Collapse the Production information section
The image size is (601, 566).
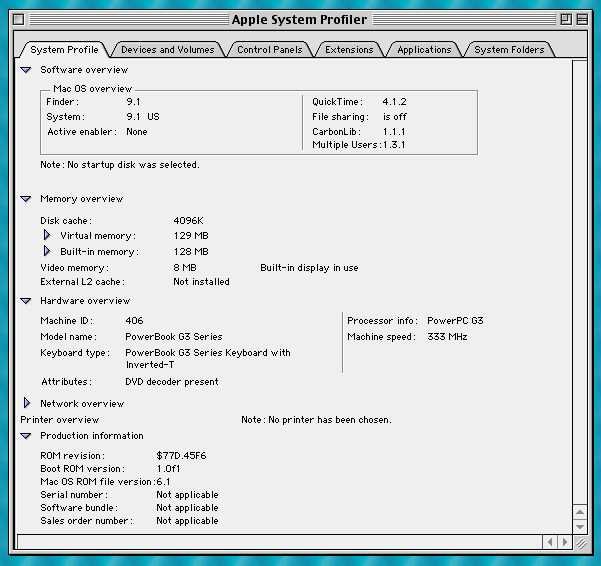(26, 436)
